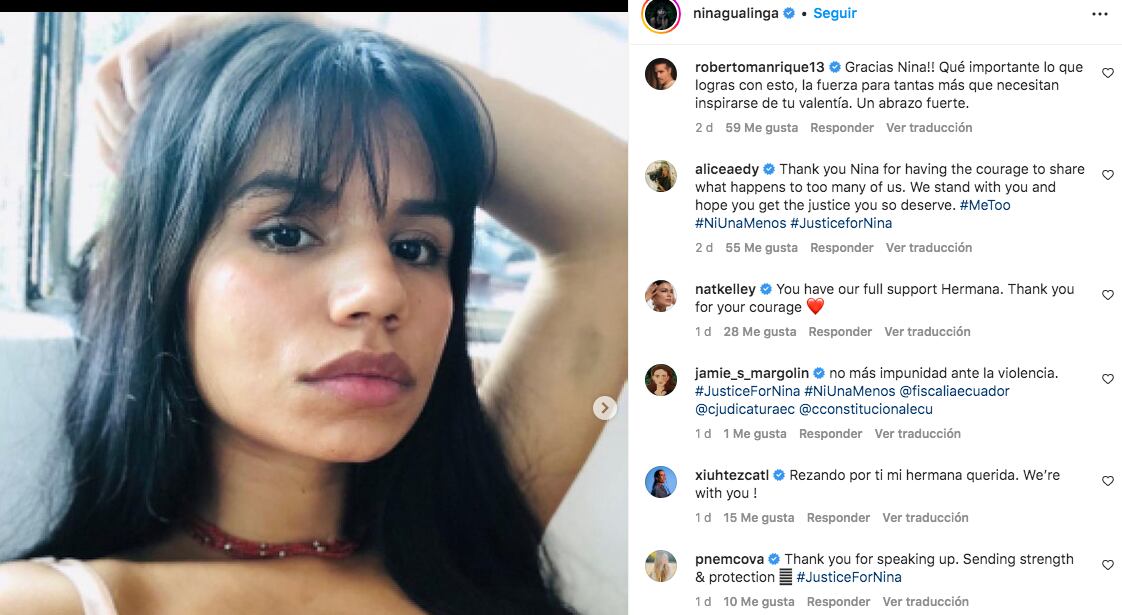Image resolution: width=1122 pixels, height=615 pixels.
Task: Like robertomanrique13's comment with the heart
Action: pos(1108,73)
